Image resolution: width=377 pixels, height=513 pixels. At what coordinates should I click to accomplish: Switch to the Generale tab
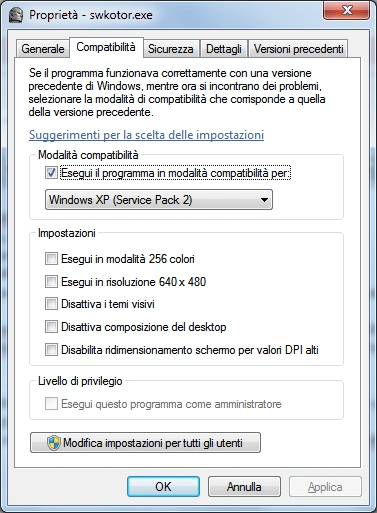(43, 49)
